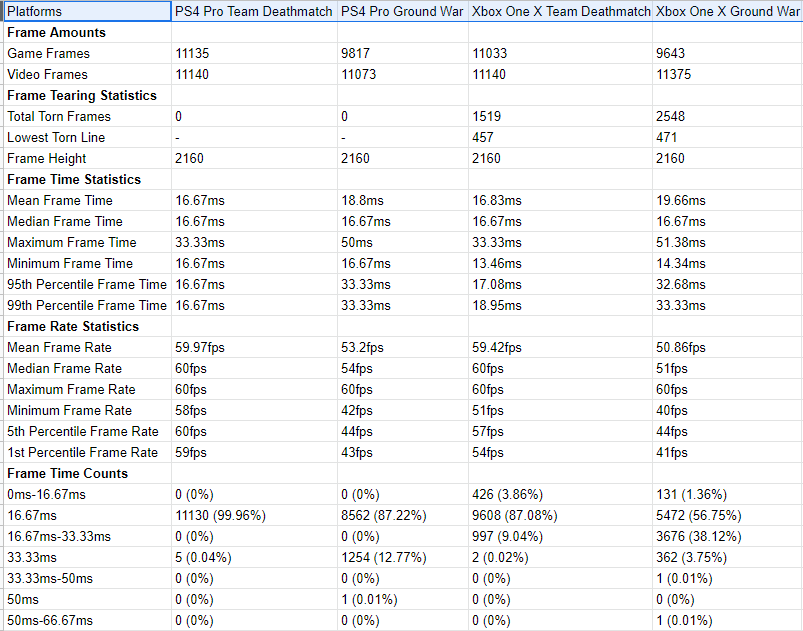Image resolution: width=803 pixels, height=631 pixels.
Task: Click the Minimum Frame Rate label
Action: (x=70, y=410)
